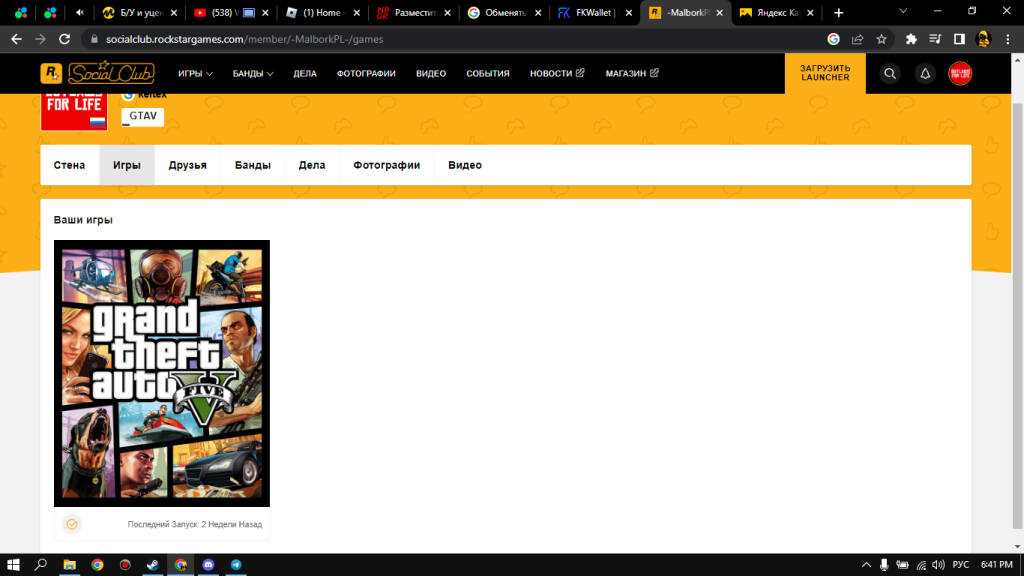1024x576 pixels.
Task: Open ВИДЕО in the top navigation
Action: [430, 73]
